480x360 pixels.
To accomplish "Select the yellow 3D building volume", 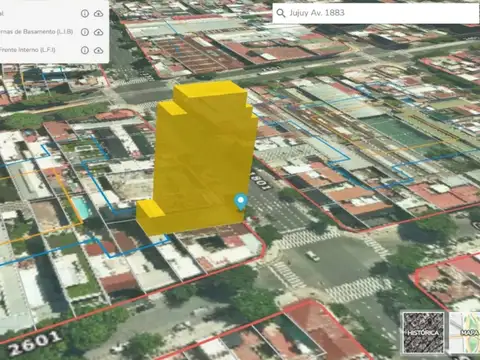I will click(x=200, y=157).
